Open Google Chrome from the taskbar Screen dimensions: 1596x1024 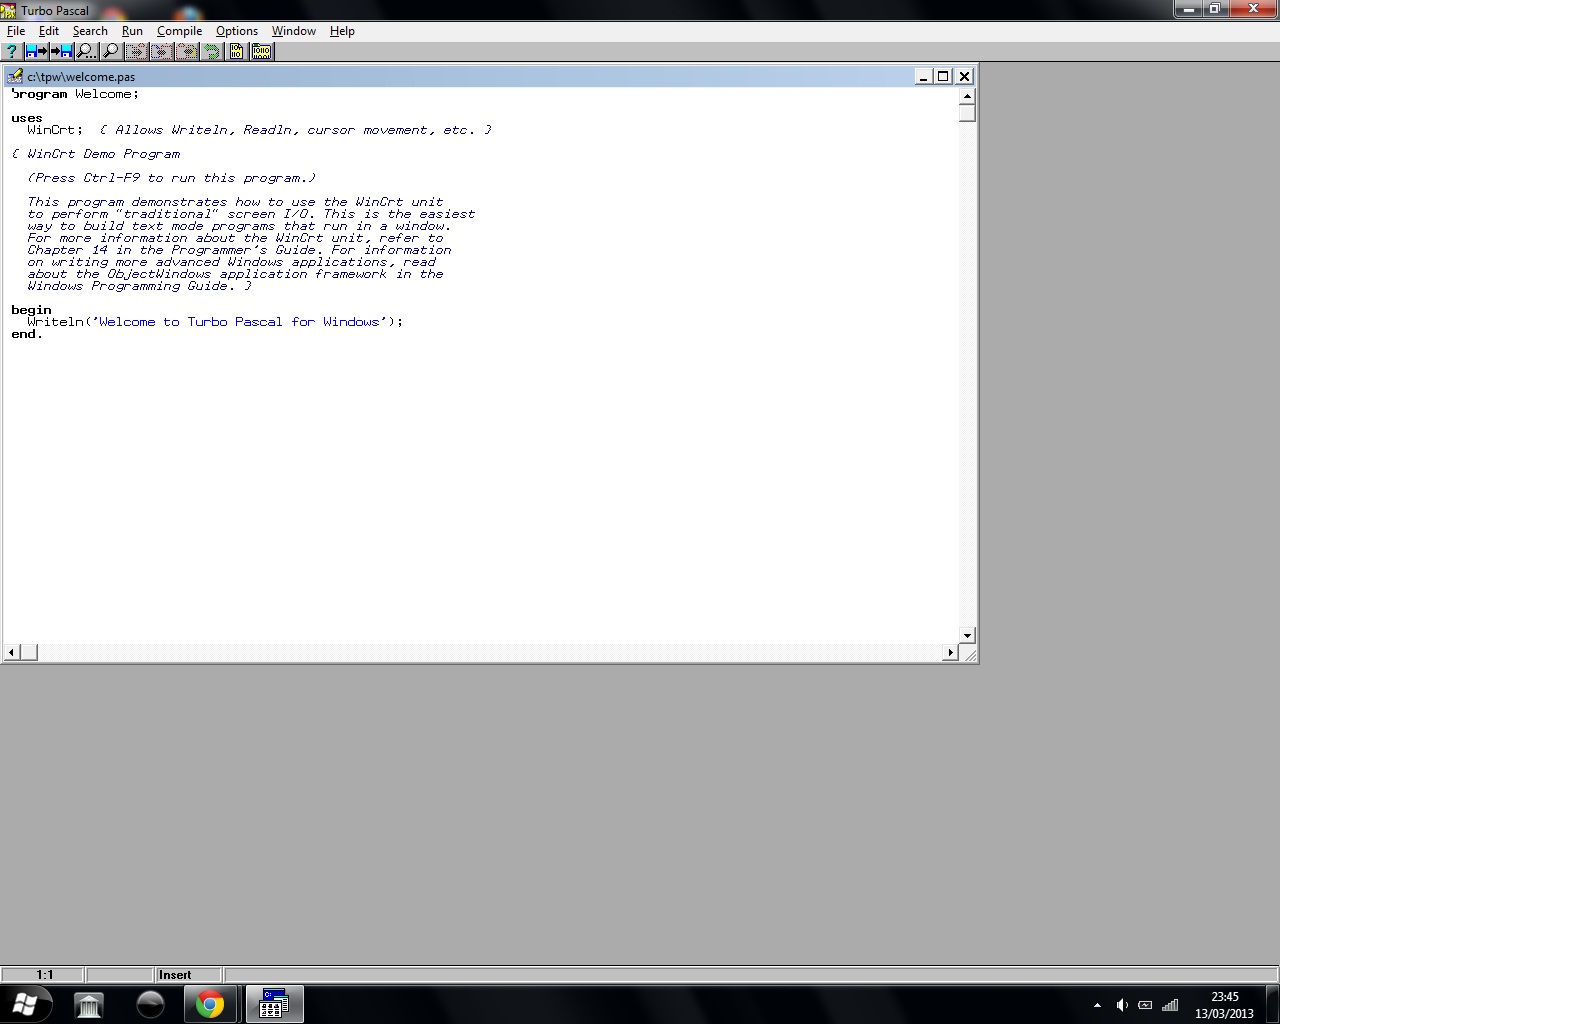[x=210, y=1005]
